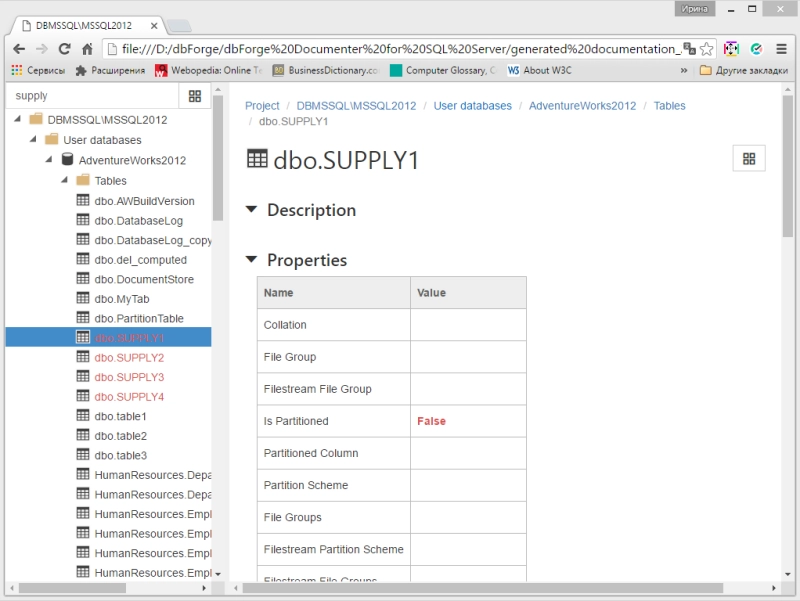Viewport: 800px width, 601px height.
Task: Collapse the Description section
Action: tap(251, 209)
